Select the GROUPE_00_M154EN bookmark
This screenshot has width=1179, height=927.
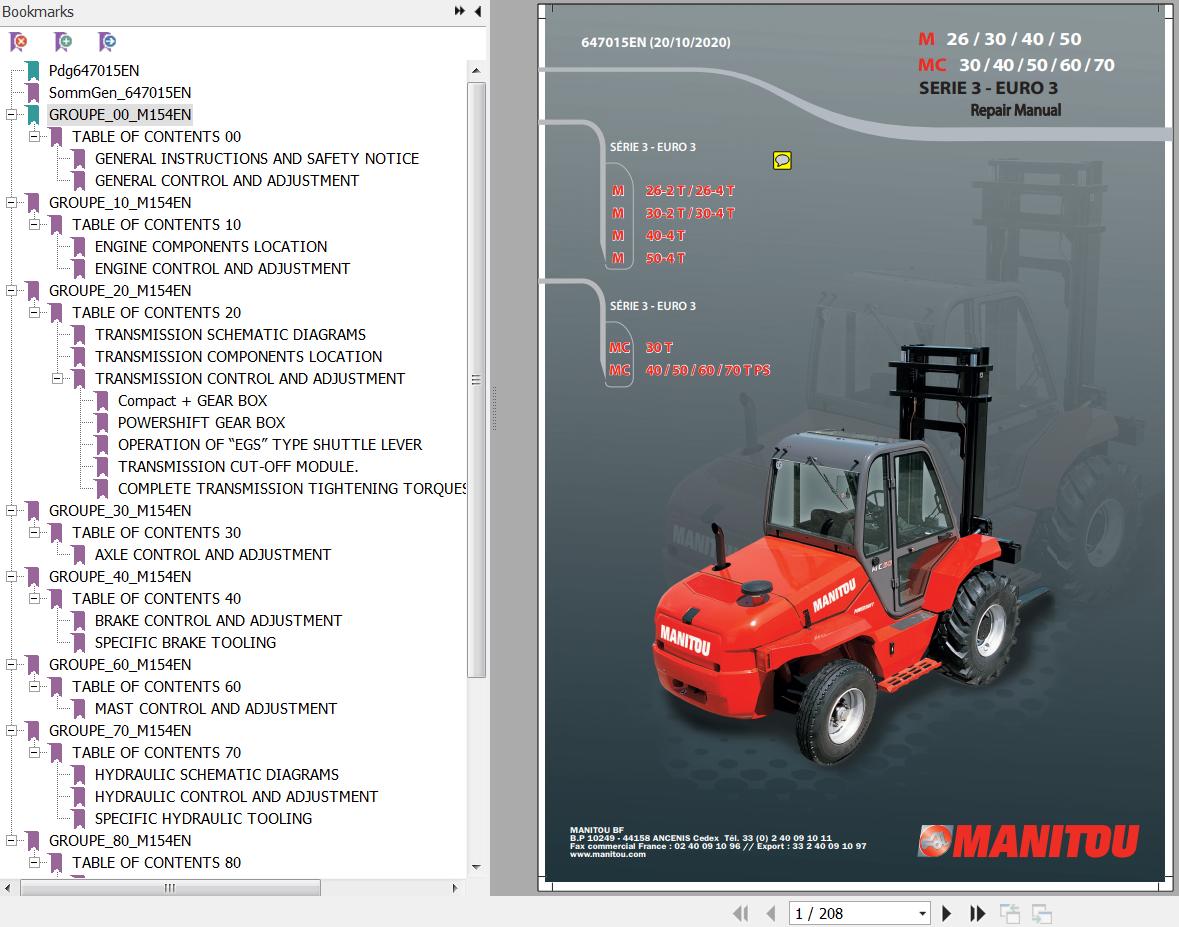(x=120, y=114)
